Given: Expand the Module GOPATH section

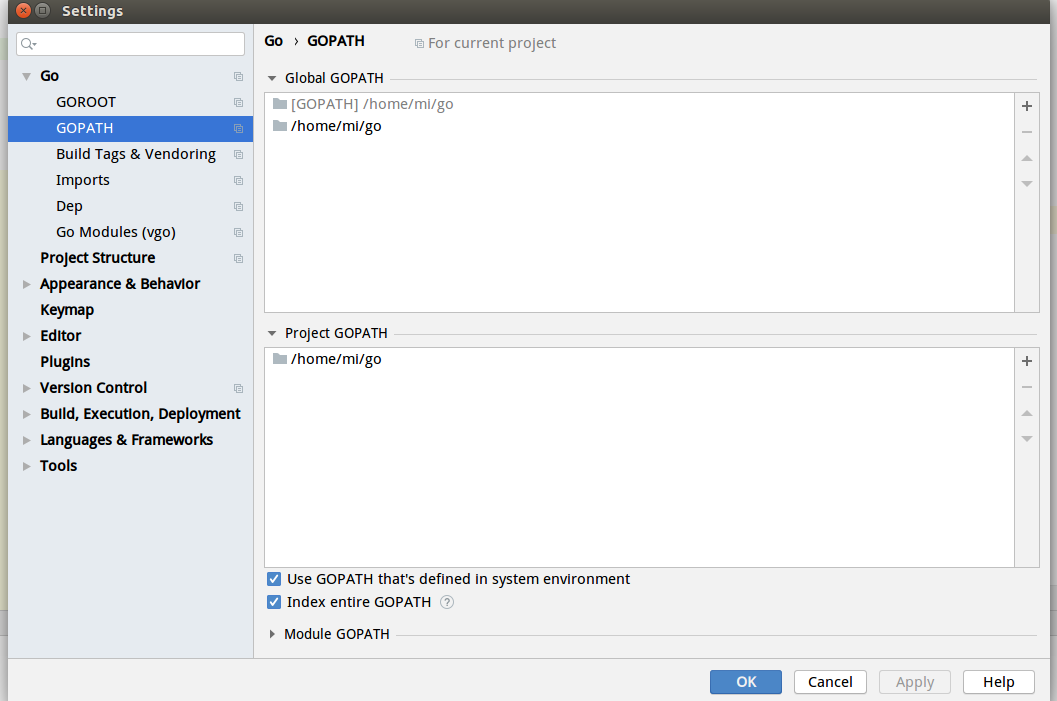Looking at the screenshot, I should click(272, 634).
